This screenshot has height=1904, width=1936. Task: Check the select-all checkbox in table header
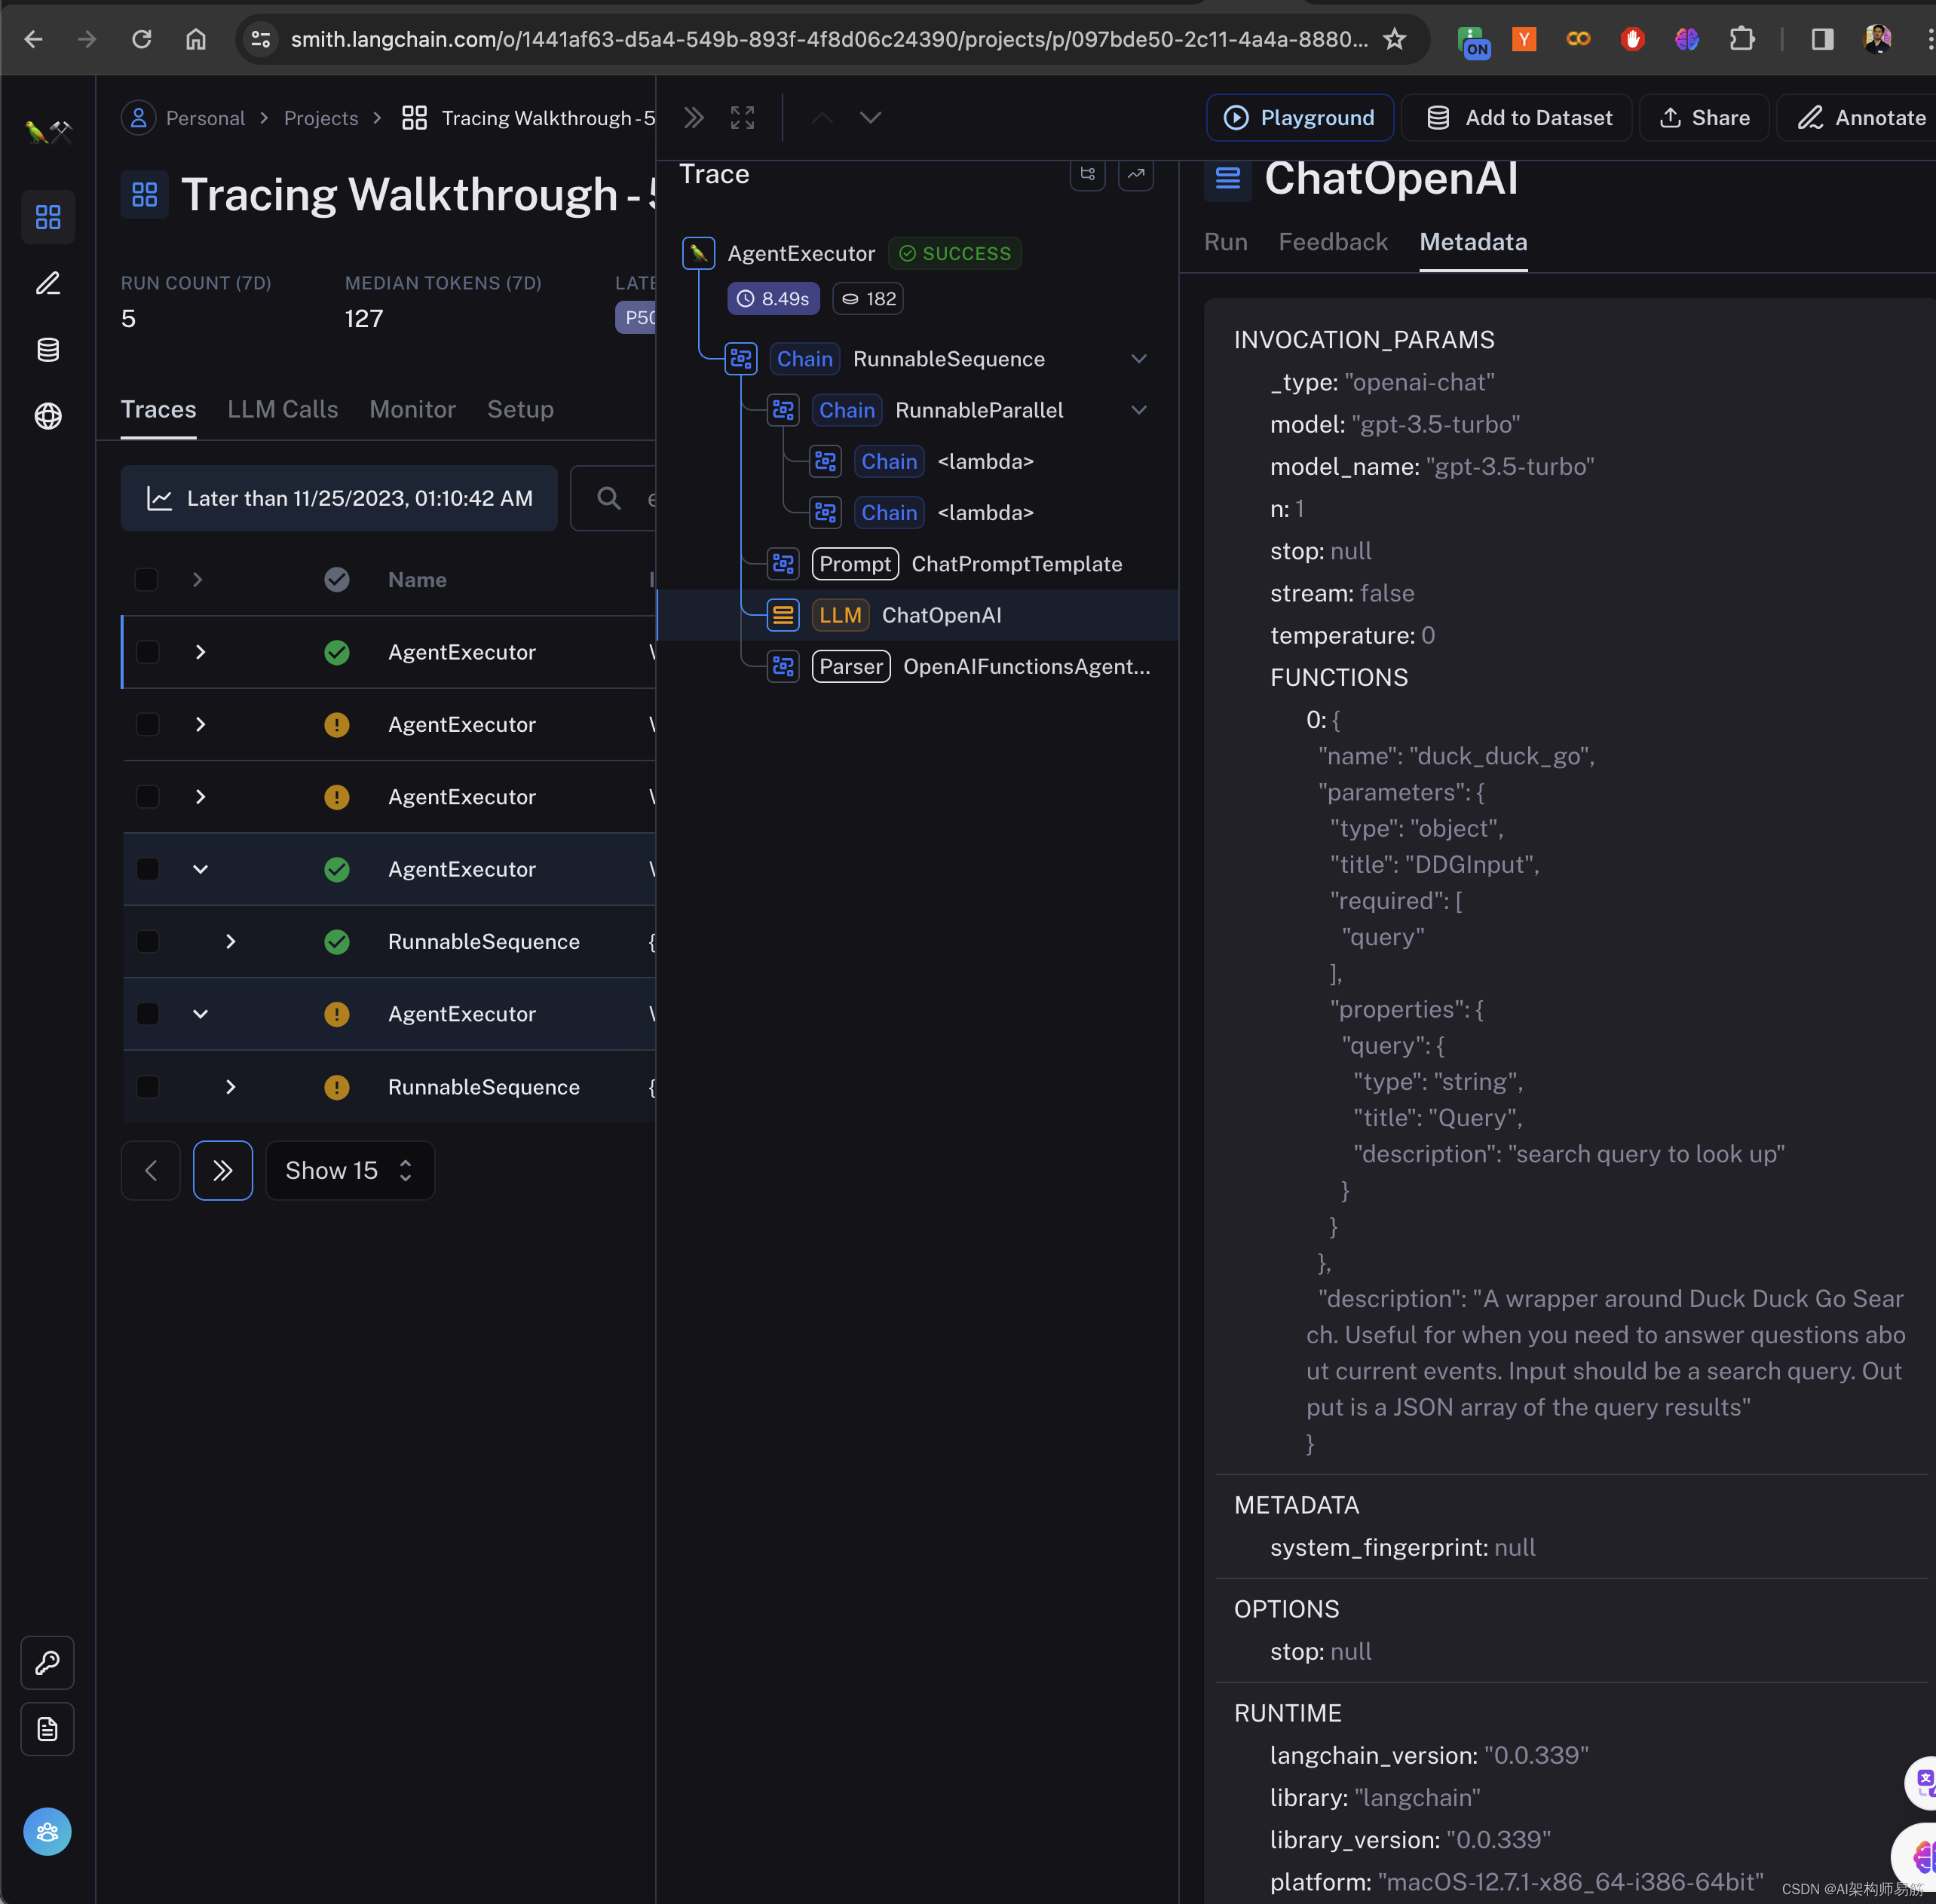pyautogui.click(x=147, y=580)
